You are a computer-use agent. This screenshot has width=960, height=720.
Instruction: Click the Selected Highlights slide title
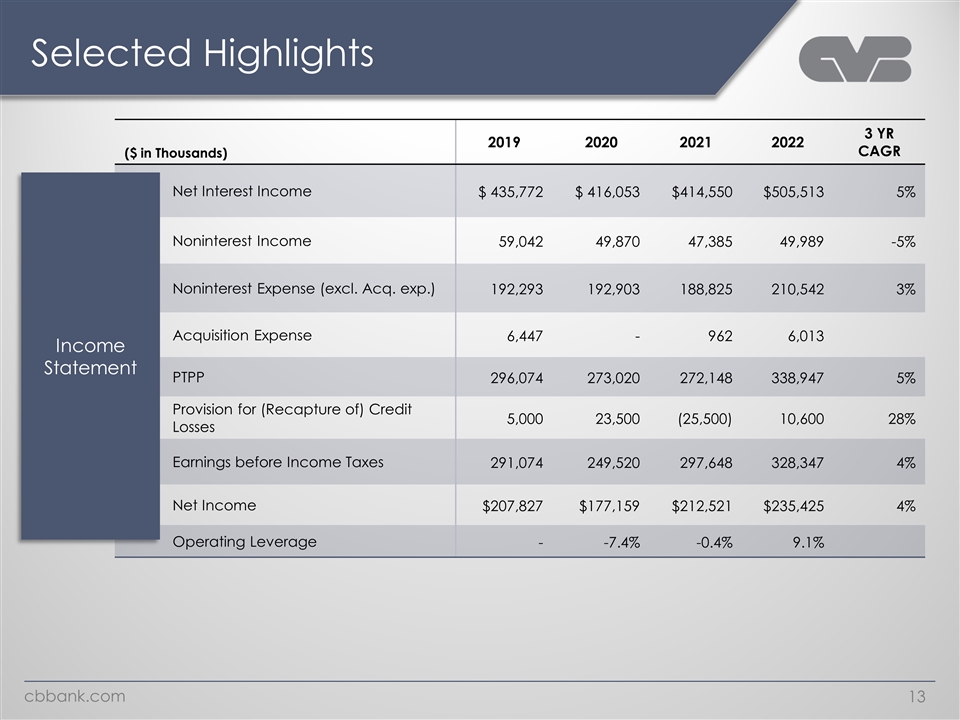tap(202, 53)
